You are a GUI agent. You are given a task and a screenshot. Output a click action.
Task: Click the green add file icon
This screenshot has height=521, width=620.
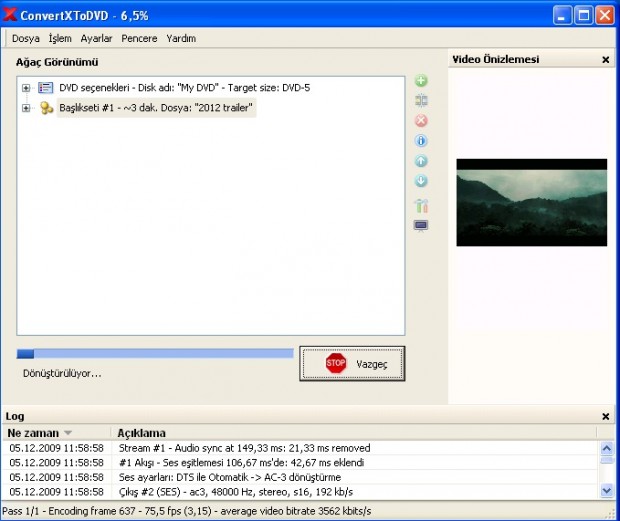point(421,81)
